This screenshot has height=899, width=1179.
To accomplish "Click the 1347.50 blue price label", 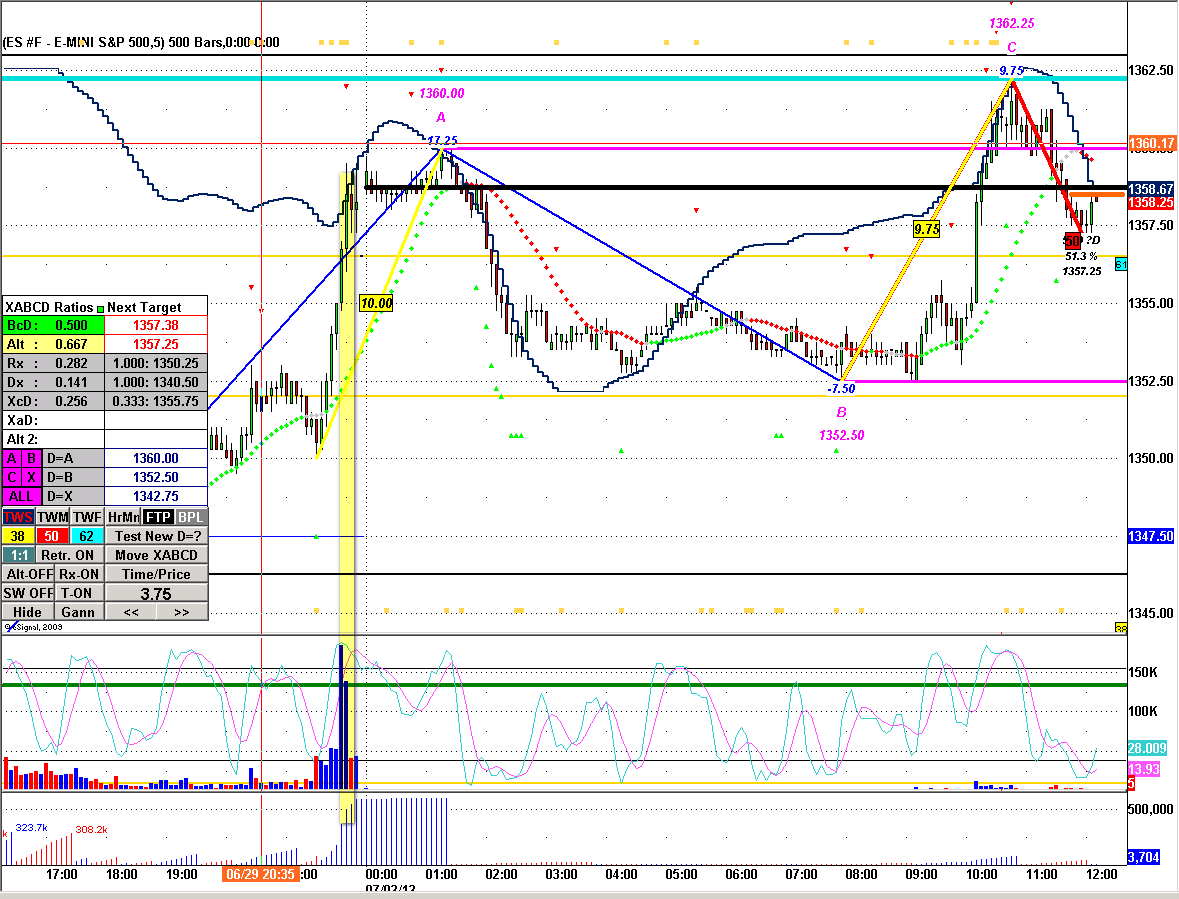I will pos(1150,536).
